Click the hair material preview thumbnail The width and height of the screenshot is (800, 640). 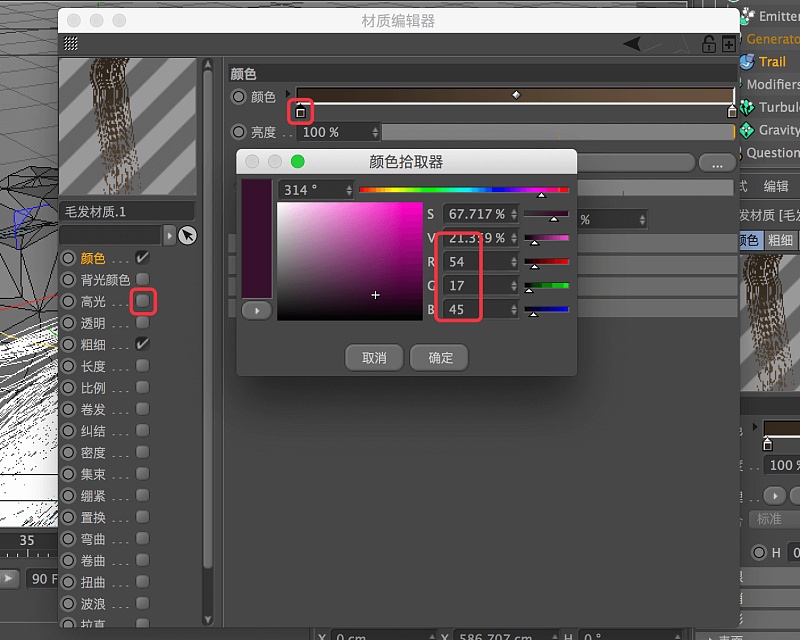pos(128,126)
